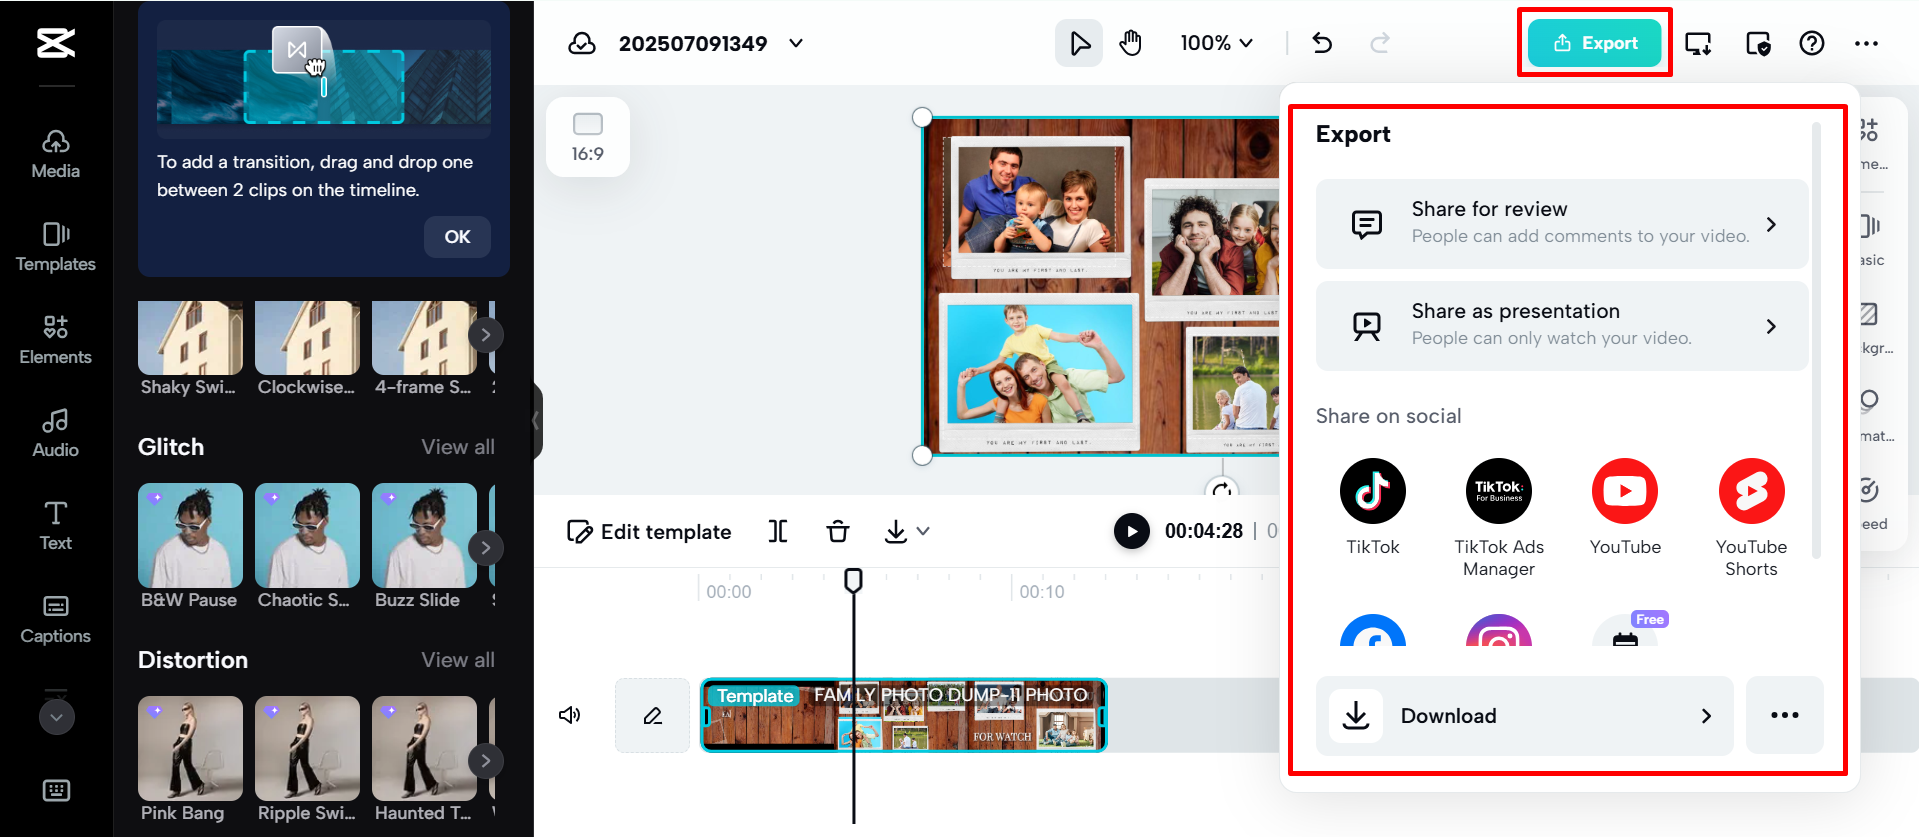Open the Text panel

coord(56,526)
